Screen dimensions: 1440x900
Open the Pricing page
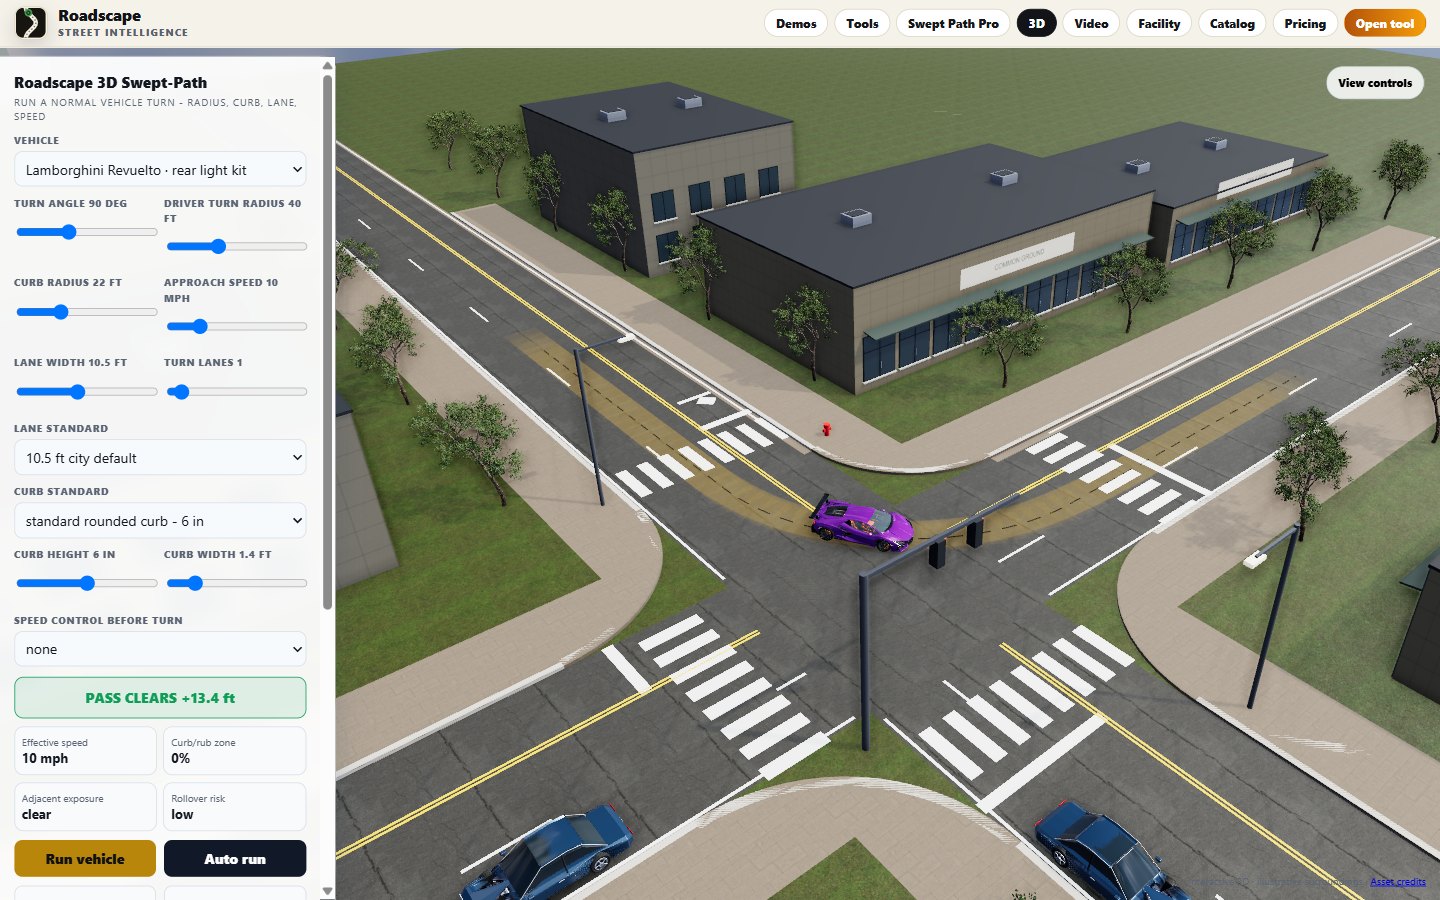(1305, 23)
